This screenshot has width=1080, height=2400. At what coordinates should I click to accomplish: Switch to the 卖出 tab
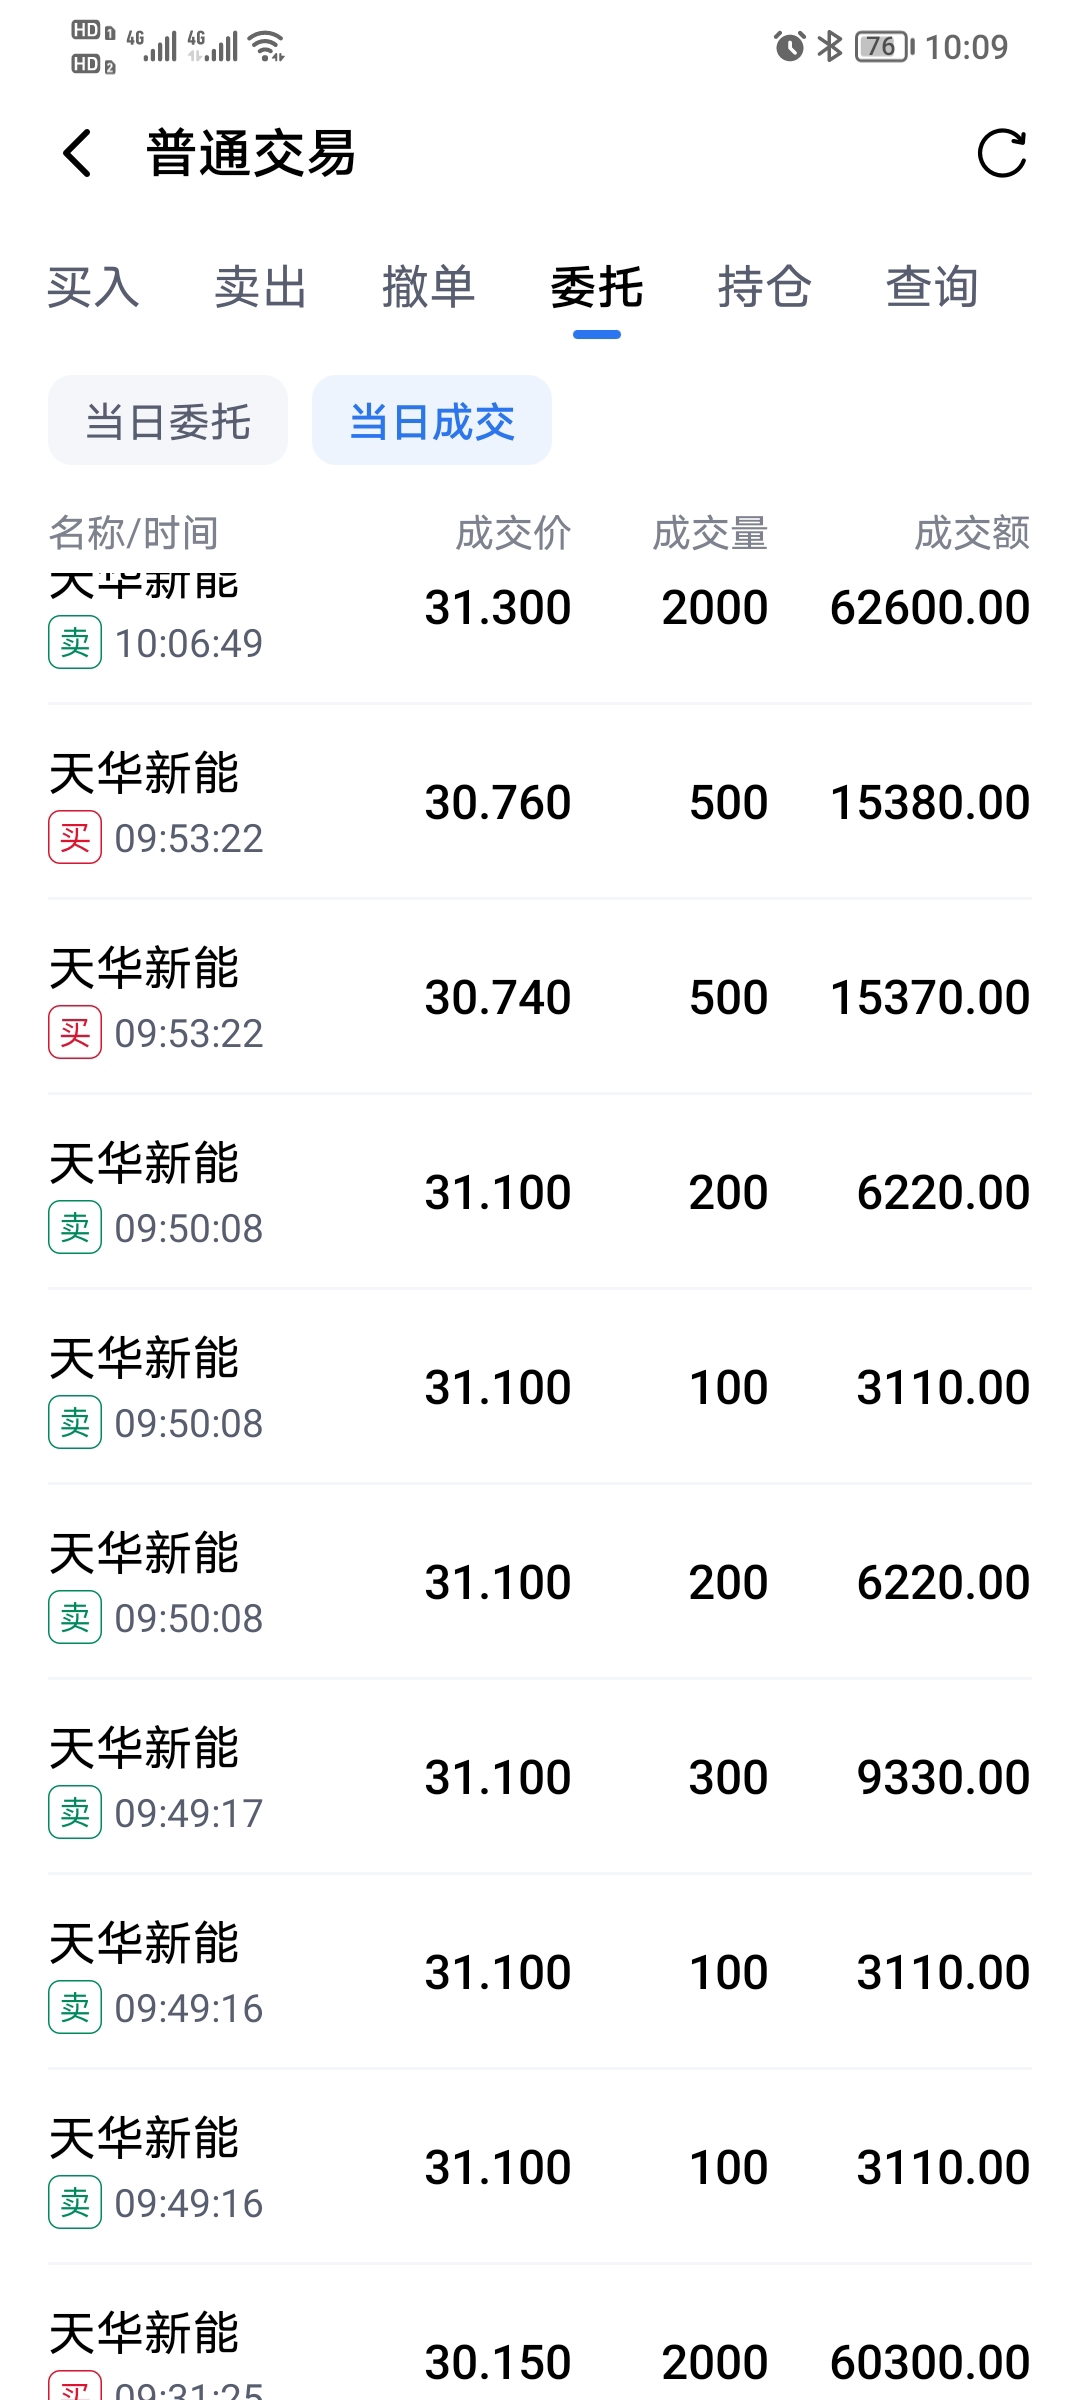click(x=260, y=288)
